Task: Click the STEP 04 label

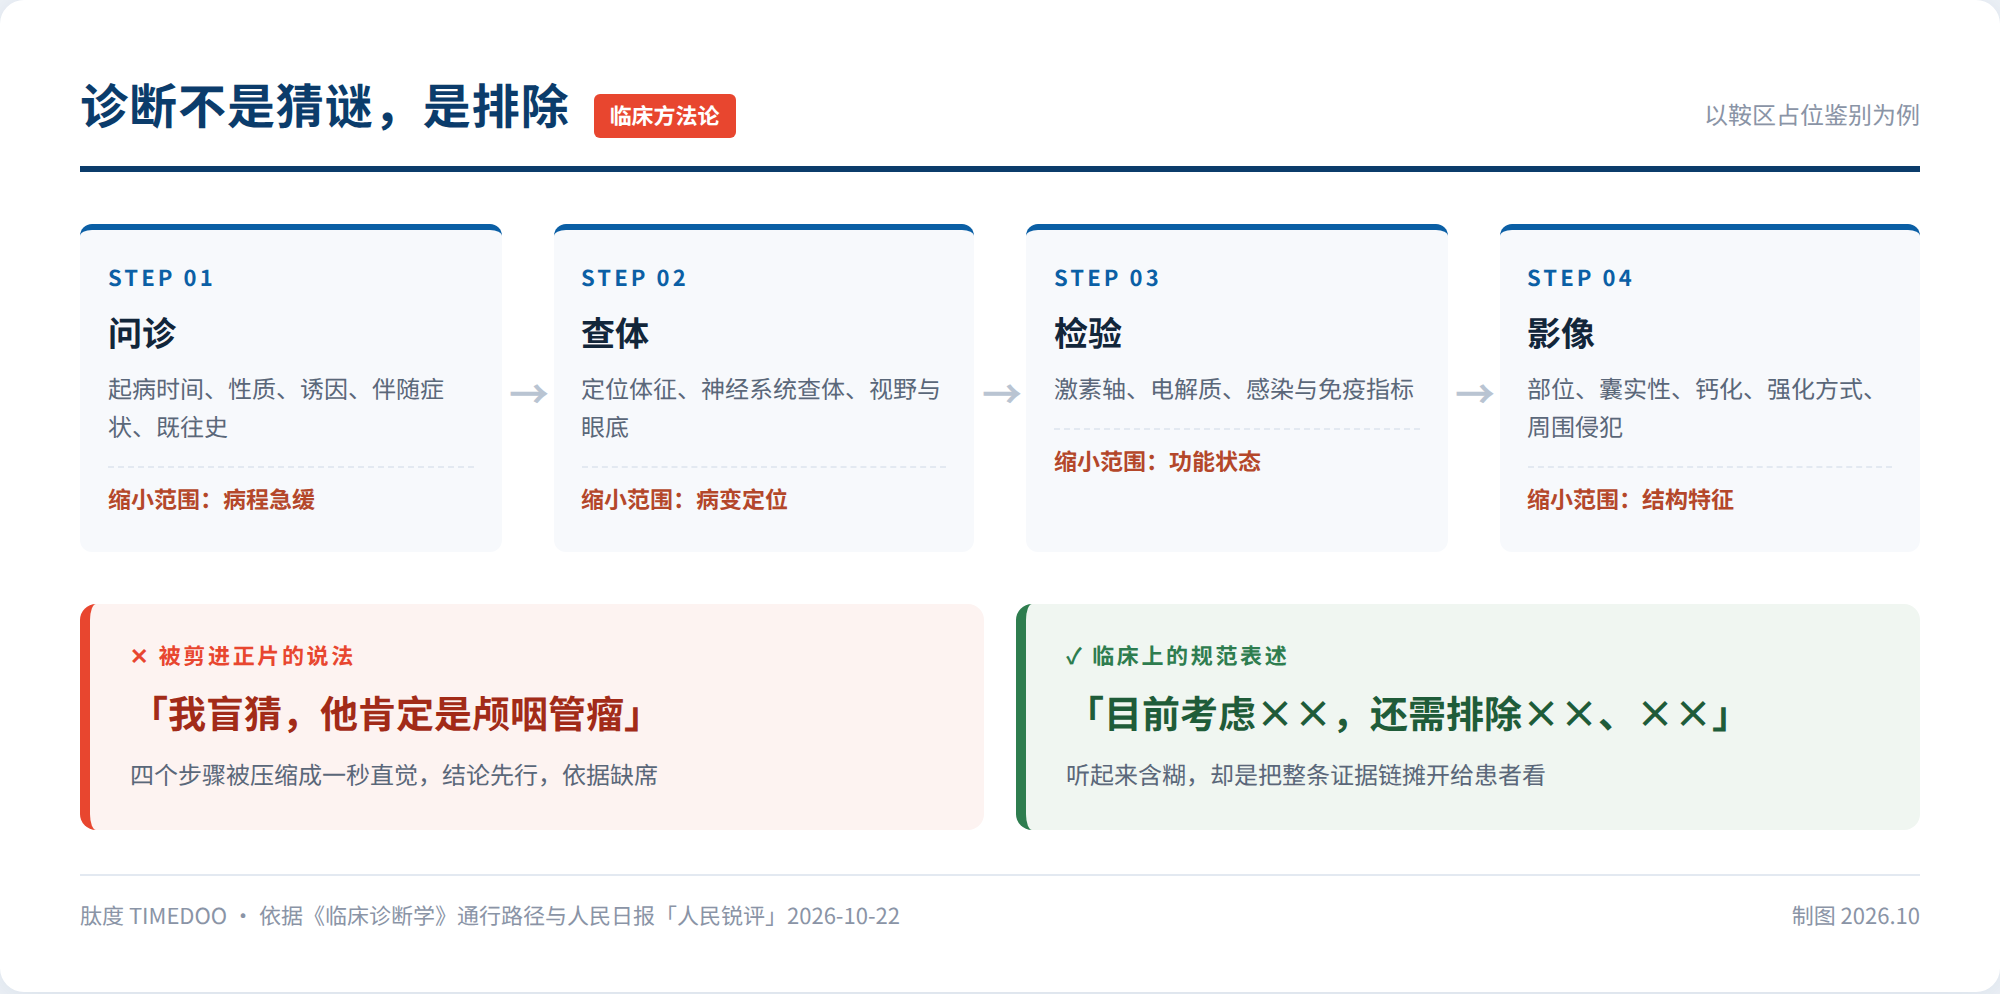Action: coord(1580,278)
